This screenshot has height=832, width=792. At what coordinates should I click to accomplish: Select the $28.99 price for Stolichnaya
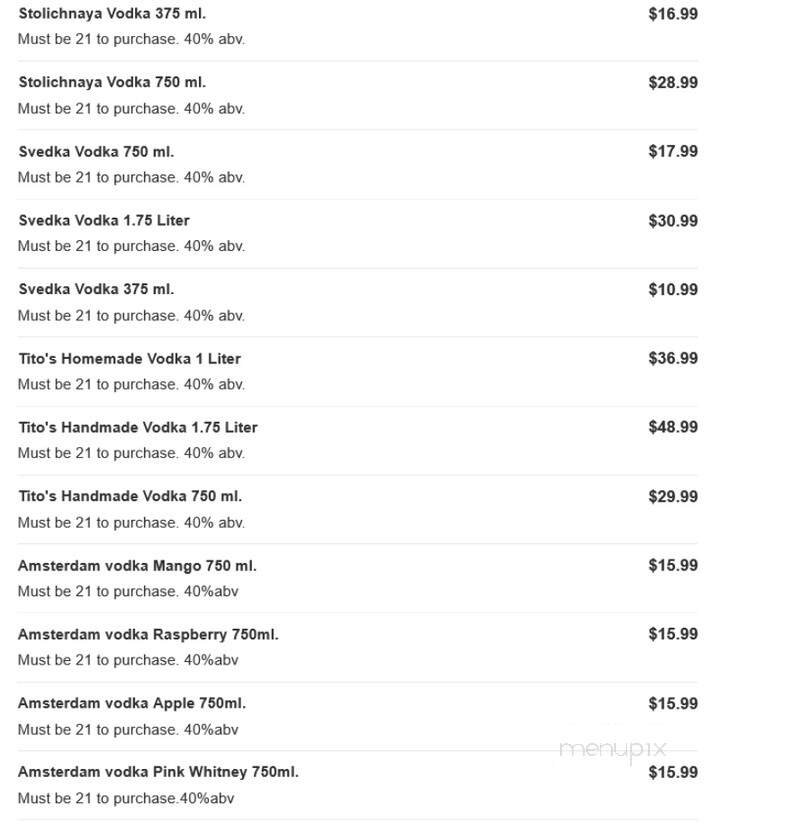click(673, 83)
